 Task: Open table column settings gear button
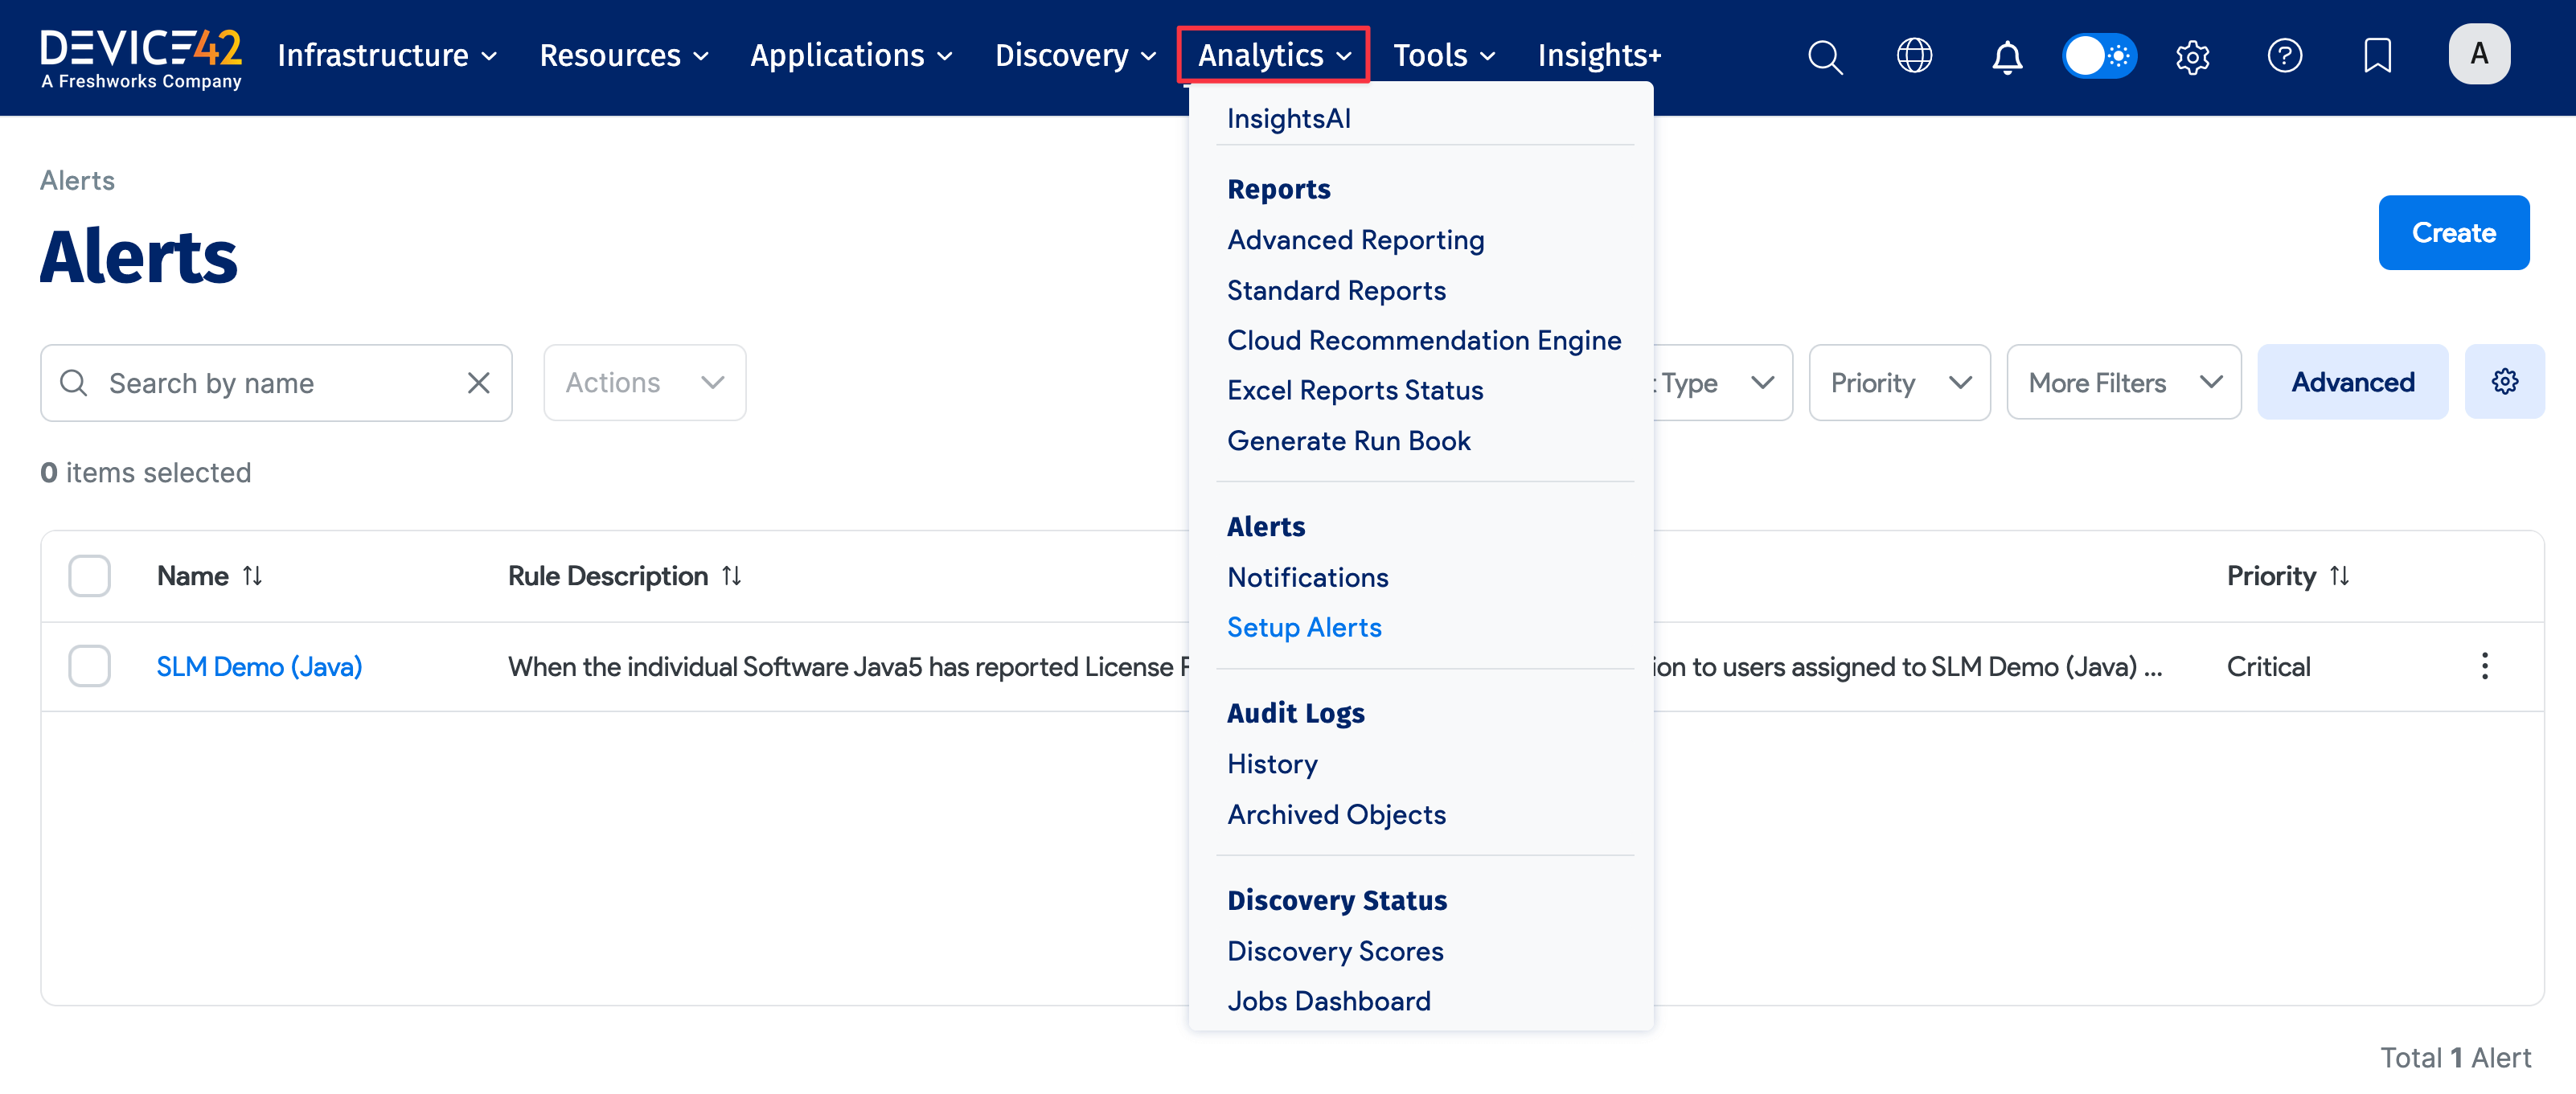click(x=2504, y=382)
